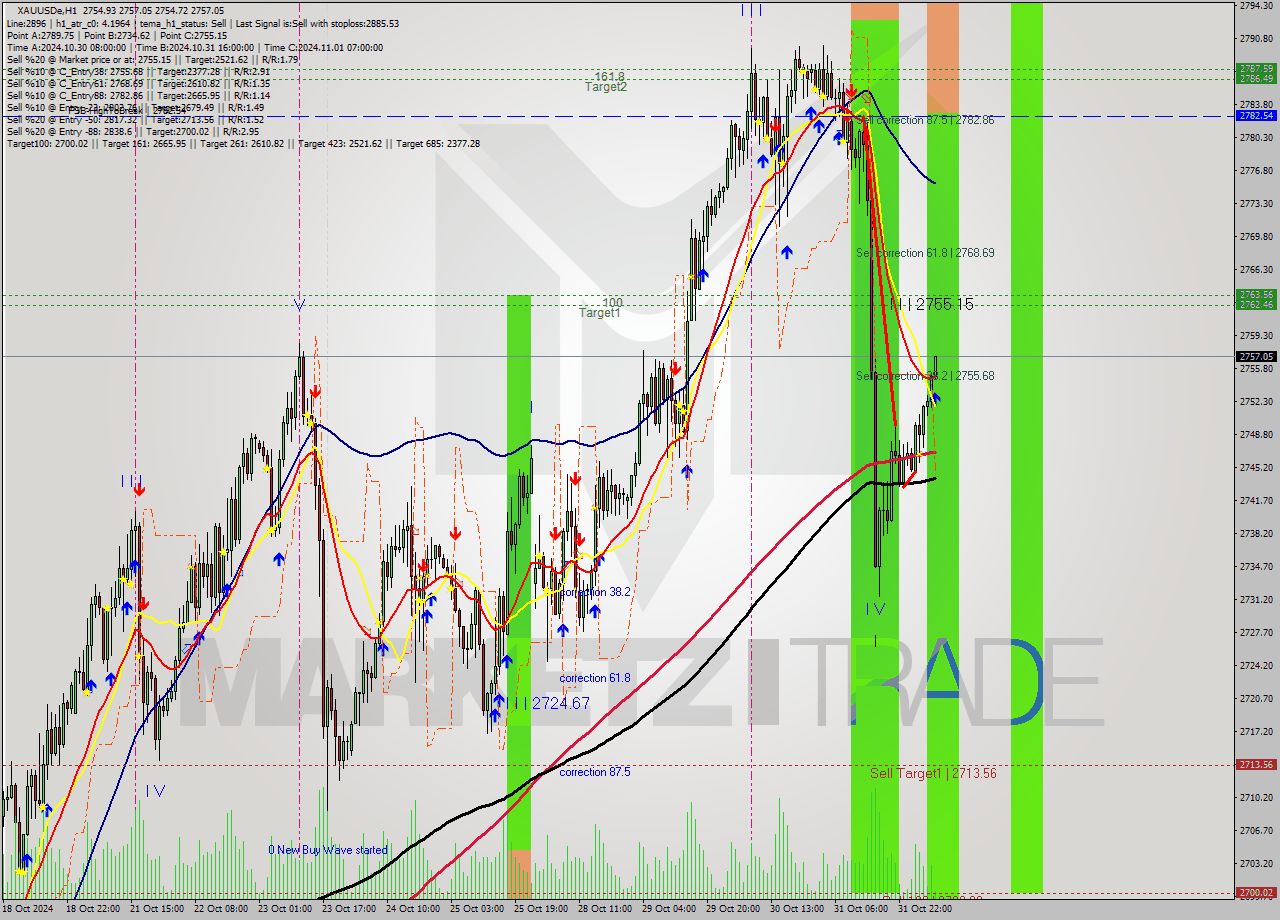
Task: Click the blue 'correction 38.2' label
Action: 595,592
